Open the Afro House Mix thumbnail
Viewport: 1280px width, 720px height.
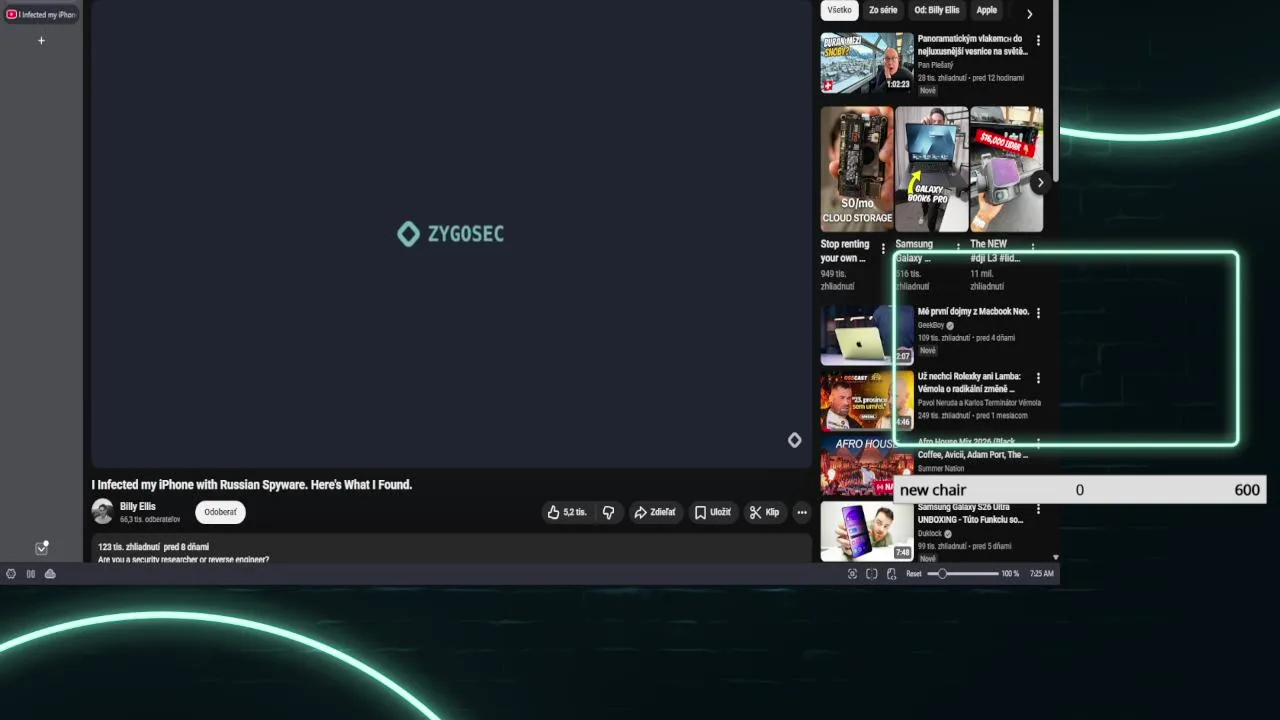[x=867, y=465]
